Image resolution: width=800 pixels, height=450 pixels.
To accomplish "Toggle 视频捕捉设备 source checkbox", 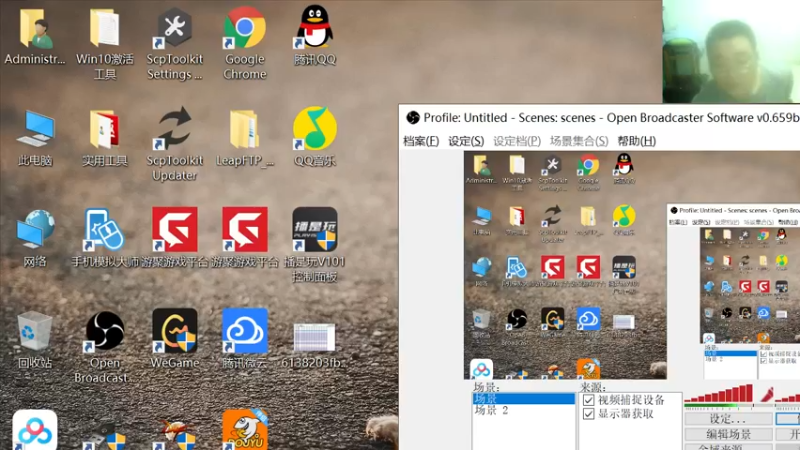I will [x=589, y=400].
